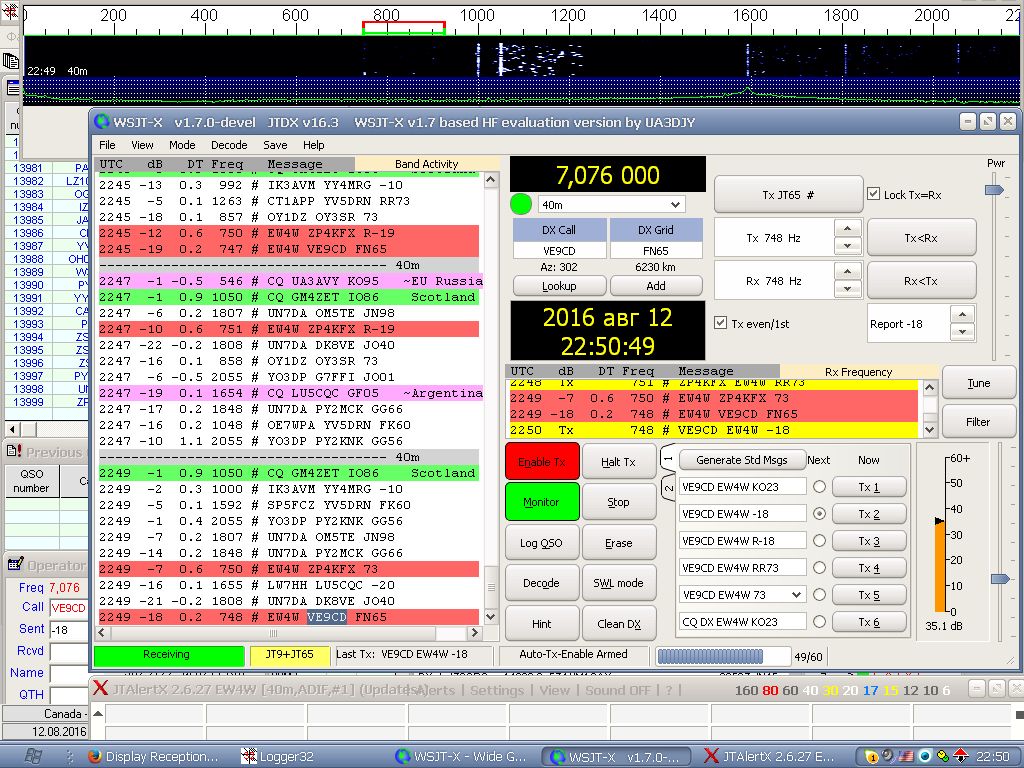Image resolution: width=1024 pixels, height=768 pixels.
Task: Open WSJT-X Wide Graph from taskbar
Action: (x=461, y=756)
